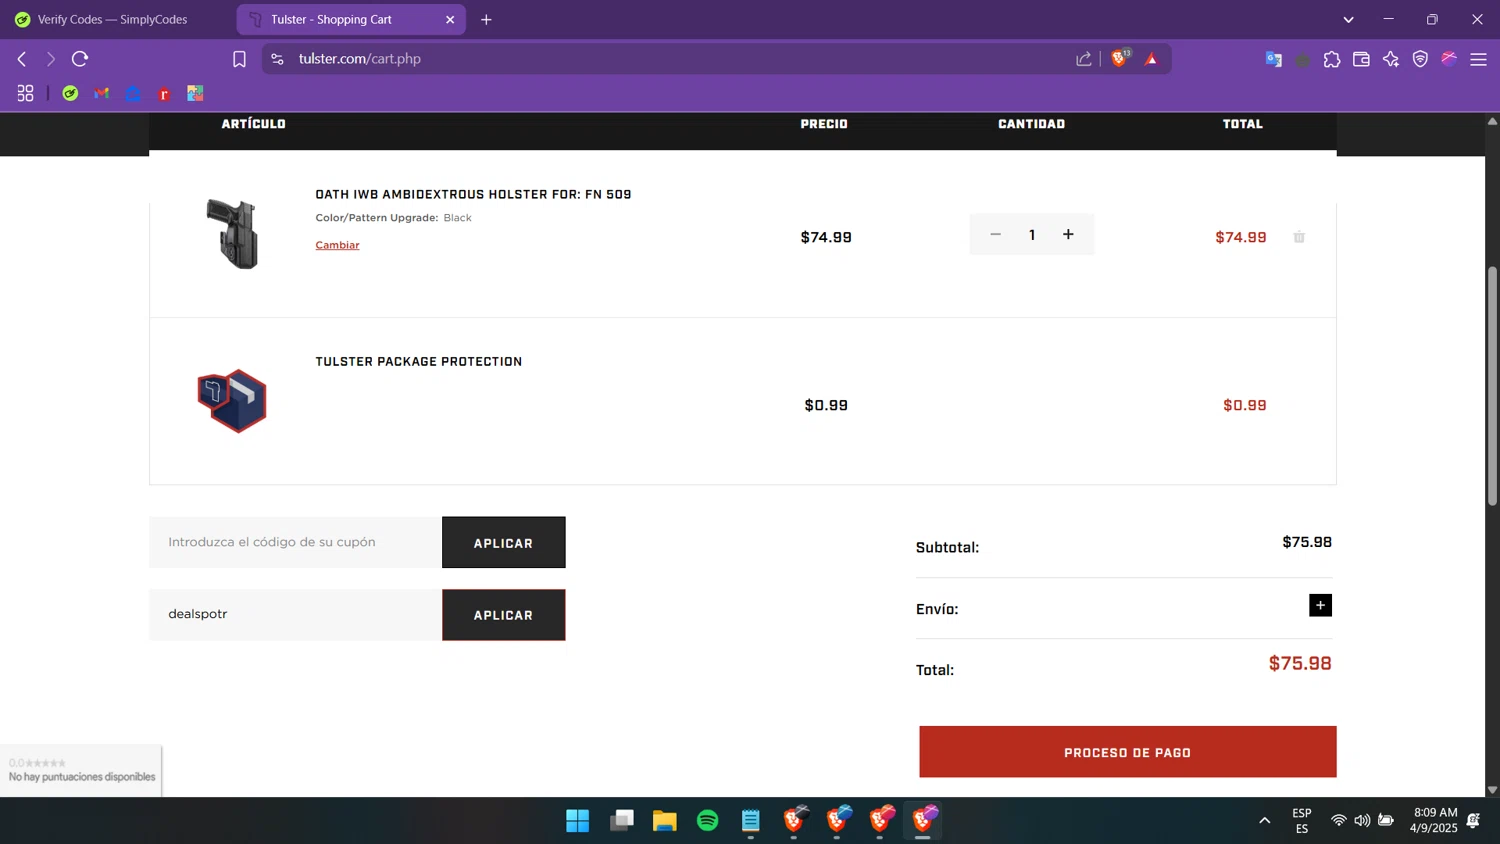1500x844 pixels.
Task: Click the page vertical scrollbar
Action: (x=1492, y=385)
